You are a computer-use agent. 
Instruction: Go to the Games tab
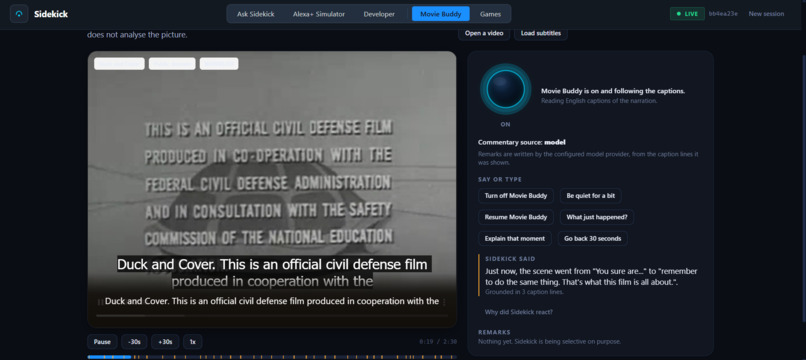click(x=490, y=14)
